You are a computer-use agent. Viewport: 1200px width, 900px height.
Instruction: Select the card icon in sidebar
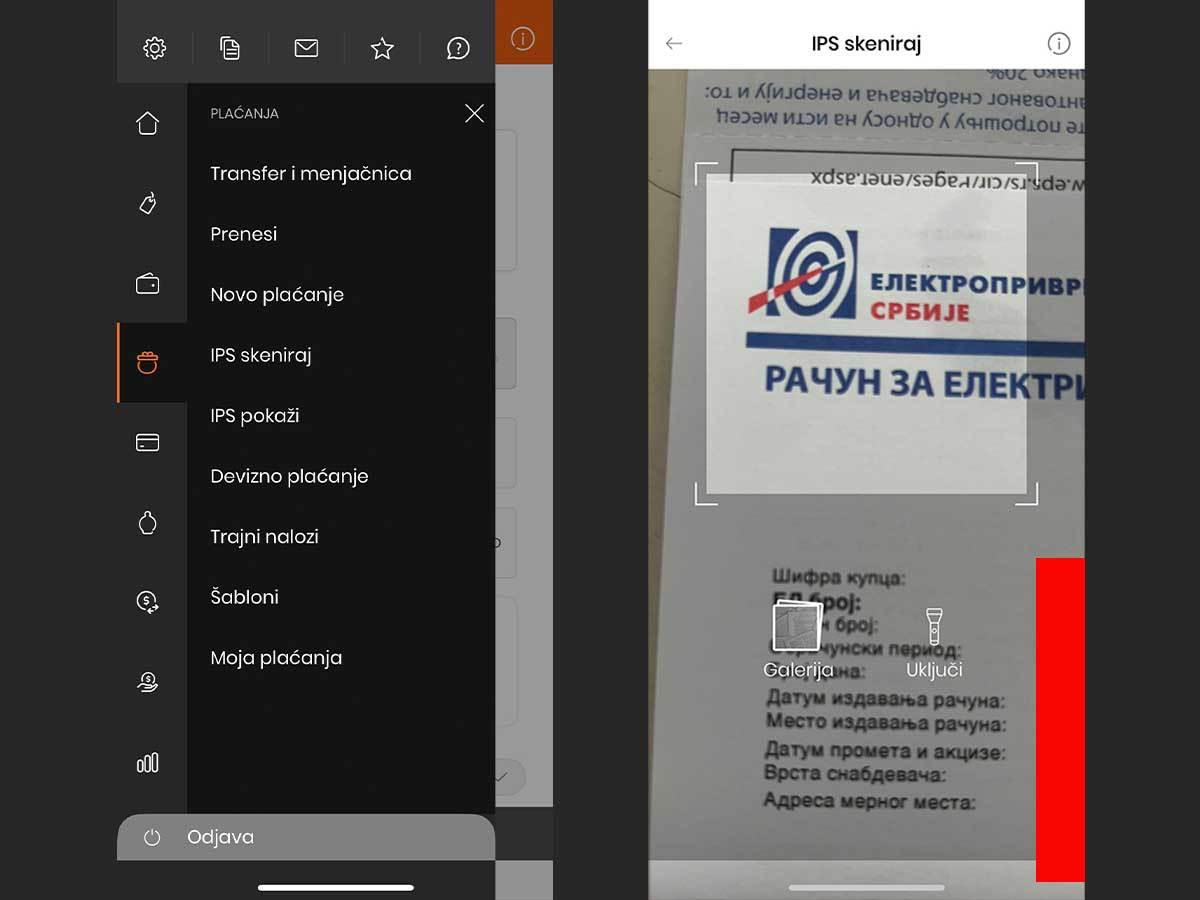point(148,442)
